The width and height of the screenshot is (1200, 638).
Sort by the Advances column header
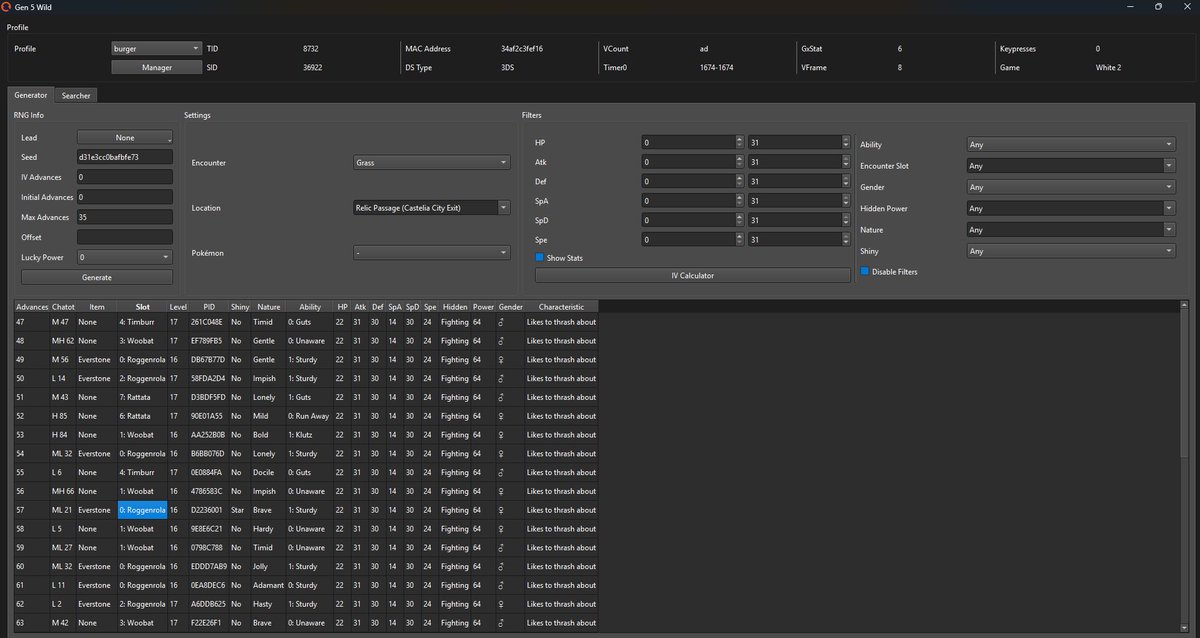pyautogui.click(x=32, y=306)
